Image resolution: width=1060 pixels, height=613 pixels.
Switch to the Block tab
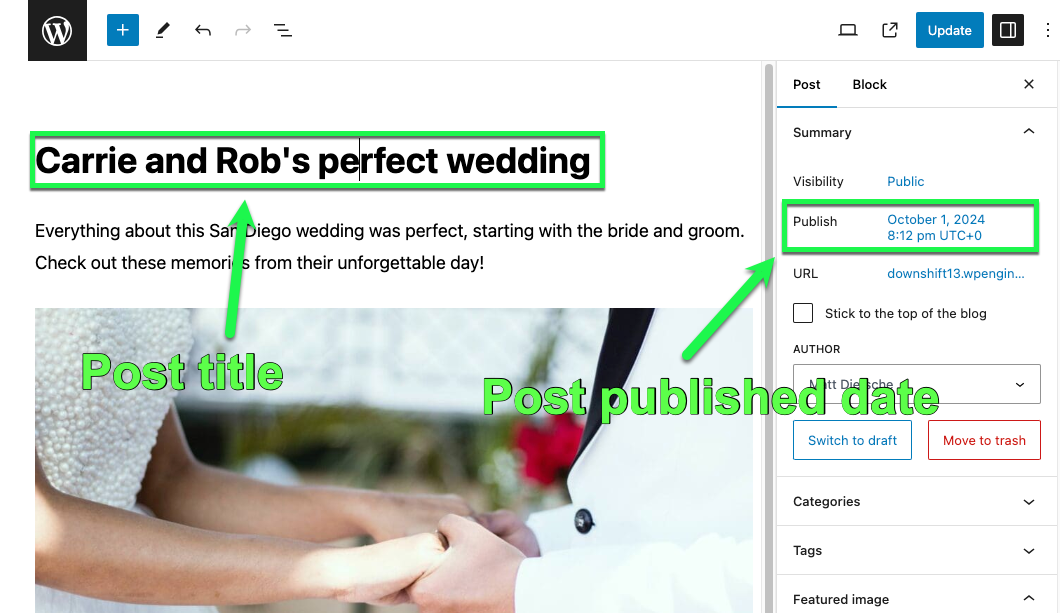click(869, 84)
